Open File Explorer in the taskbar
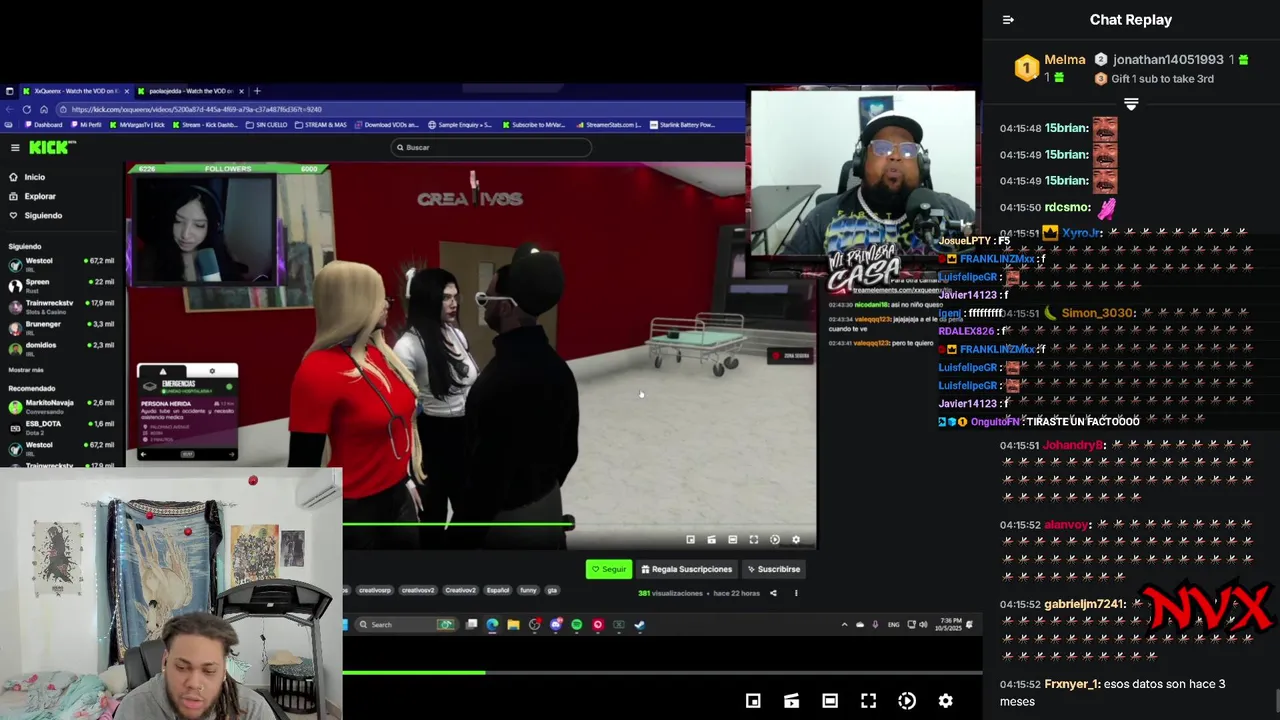 coord(513,625)
